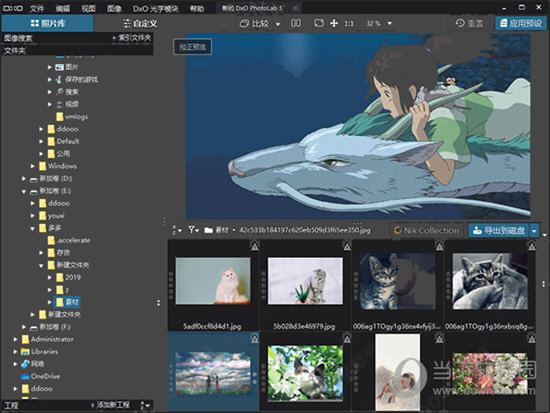
Task: Select the cat among flowers thumbnail
Action: click(x=305, y=373)
